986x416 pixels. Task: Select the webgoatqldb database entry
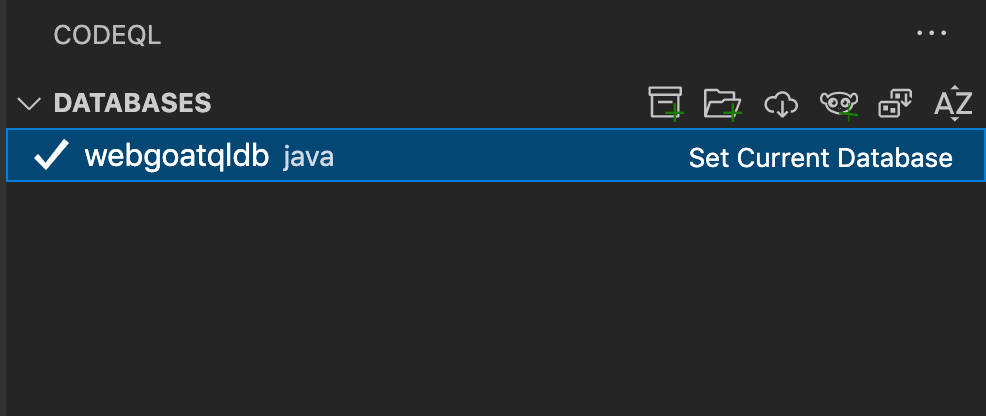[177, 156]
